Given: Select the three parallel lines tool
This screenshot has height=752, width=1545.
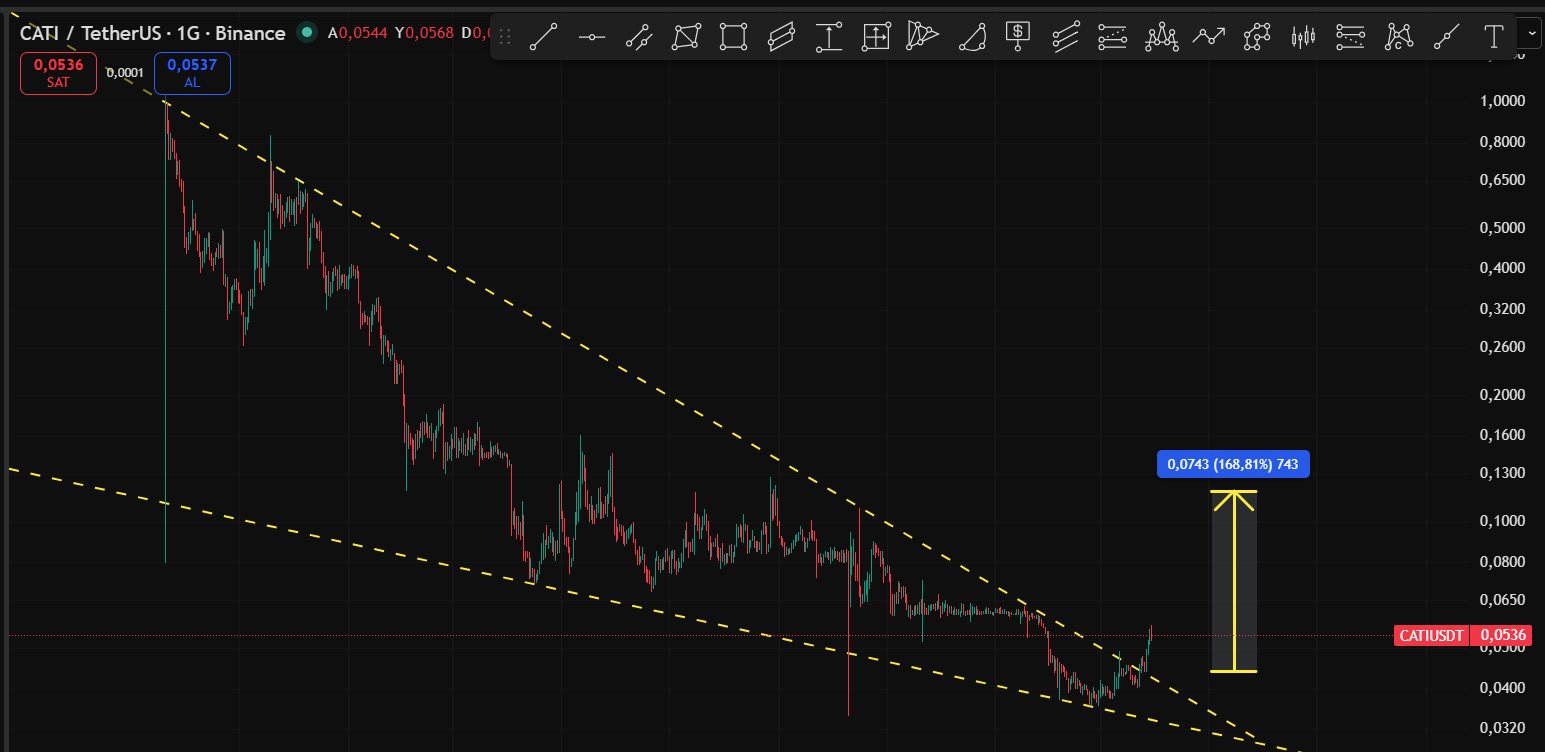Looking at the screenshot, I should (x=1066, y=37).
